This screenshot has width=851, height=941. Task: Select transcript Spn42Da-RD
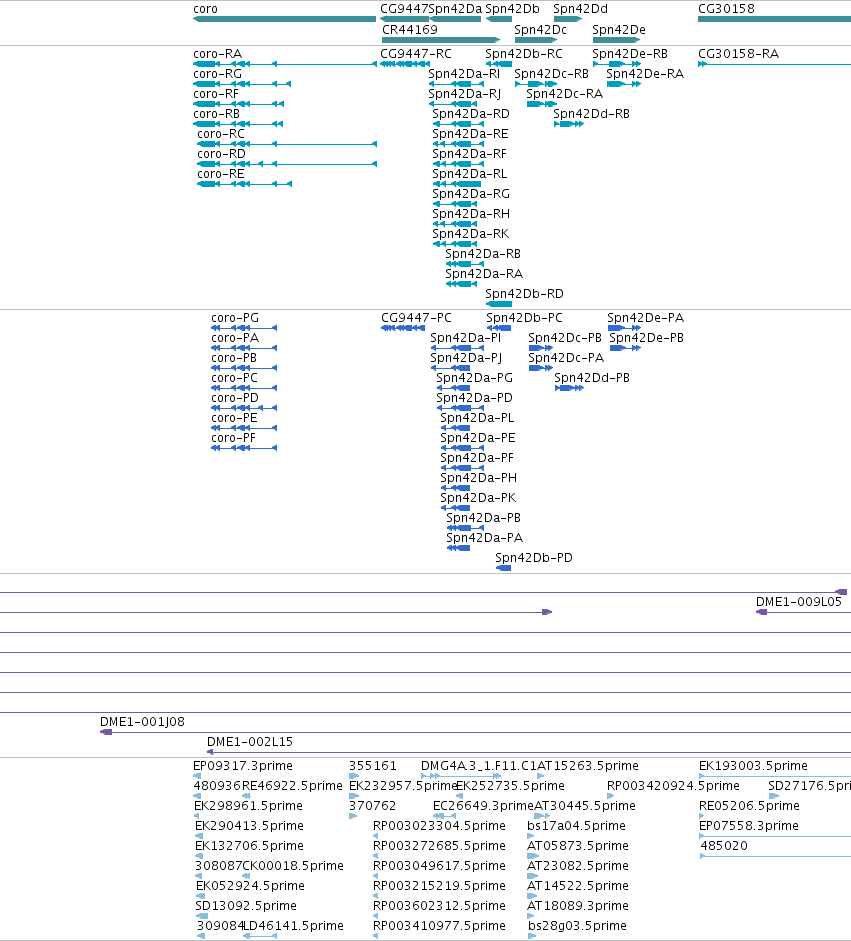click(458, 124)
